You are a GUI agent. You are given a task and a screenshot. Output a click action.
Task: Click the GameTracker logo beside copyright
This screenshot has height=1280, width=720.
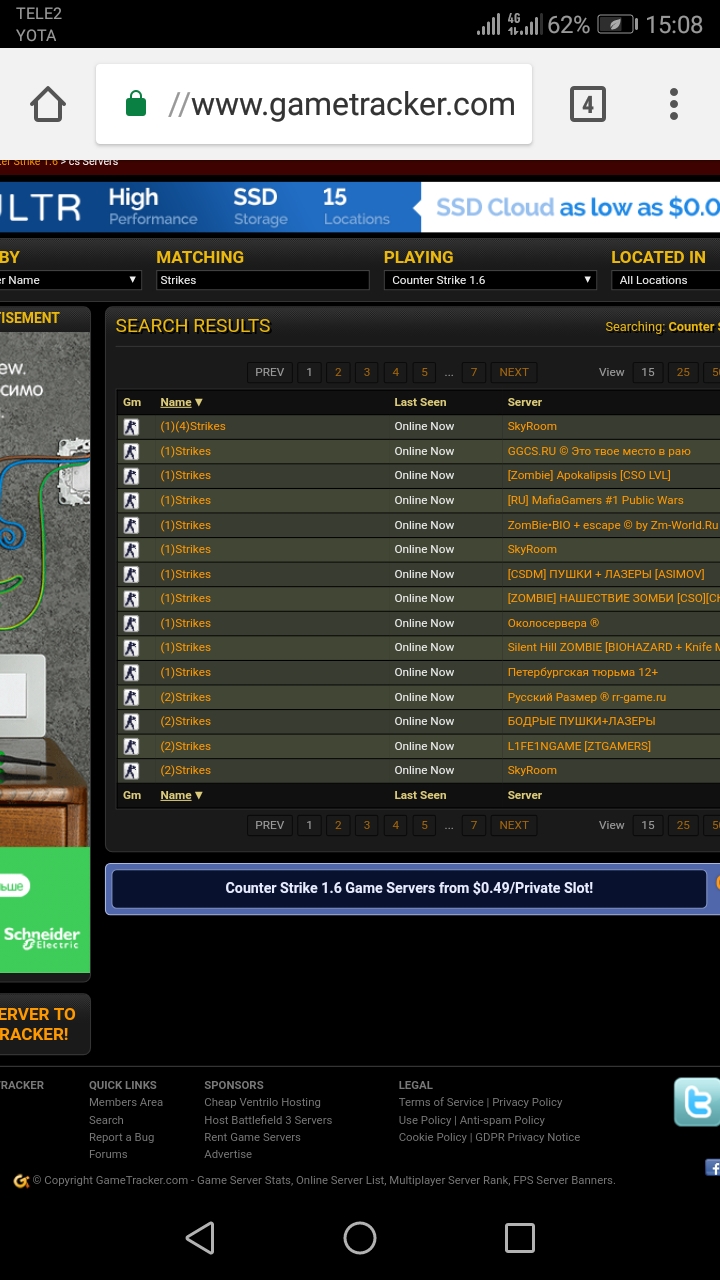pyautogui.click(x=21, y=1181)
